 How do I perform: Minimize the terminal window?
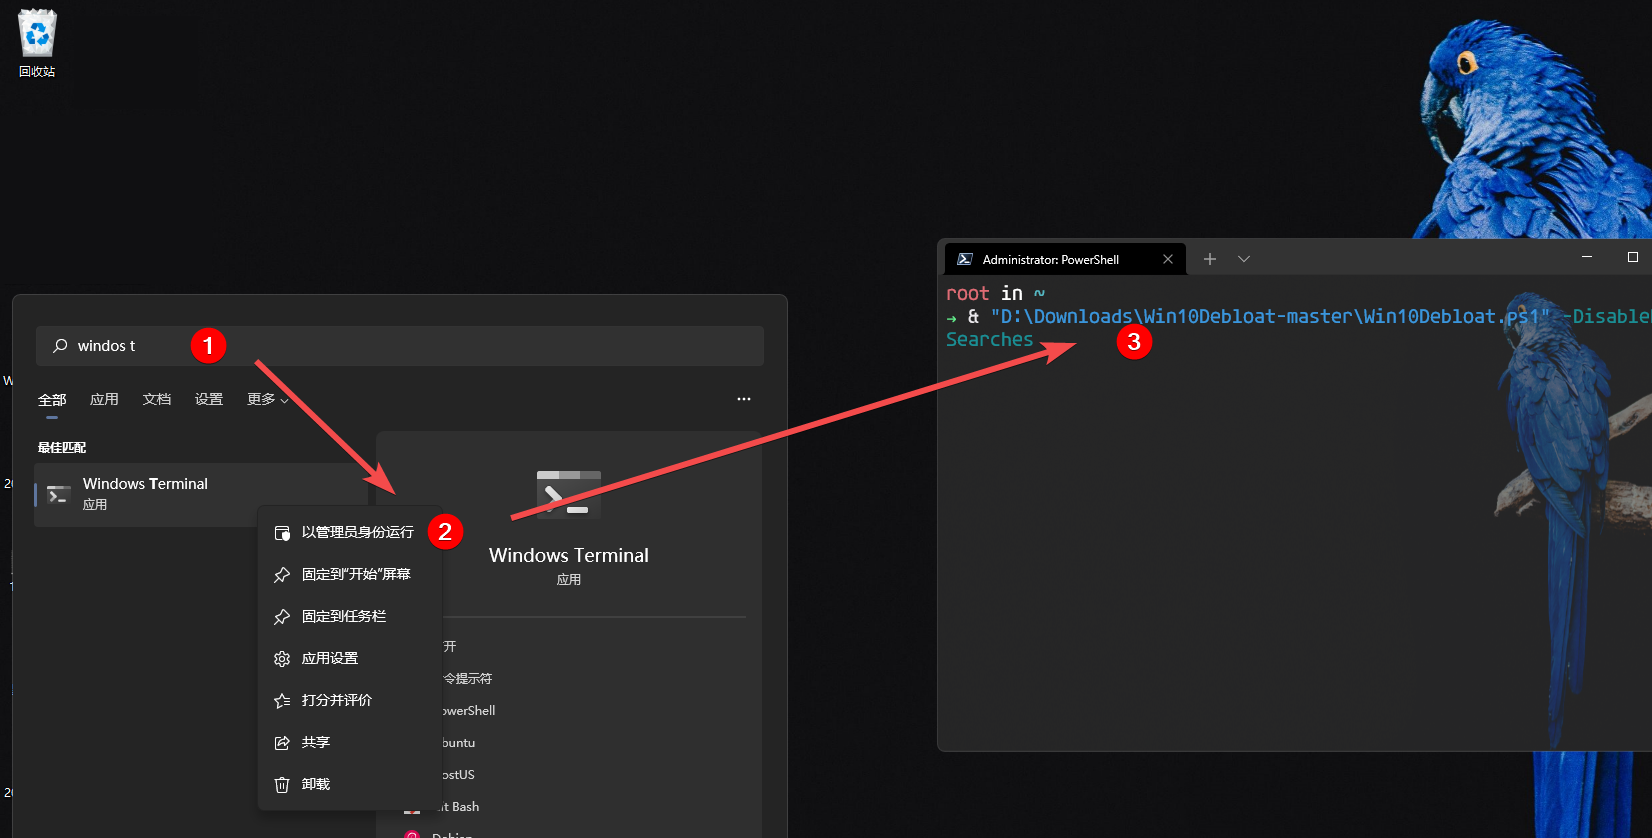point(1587,258)
